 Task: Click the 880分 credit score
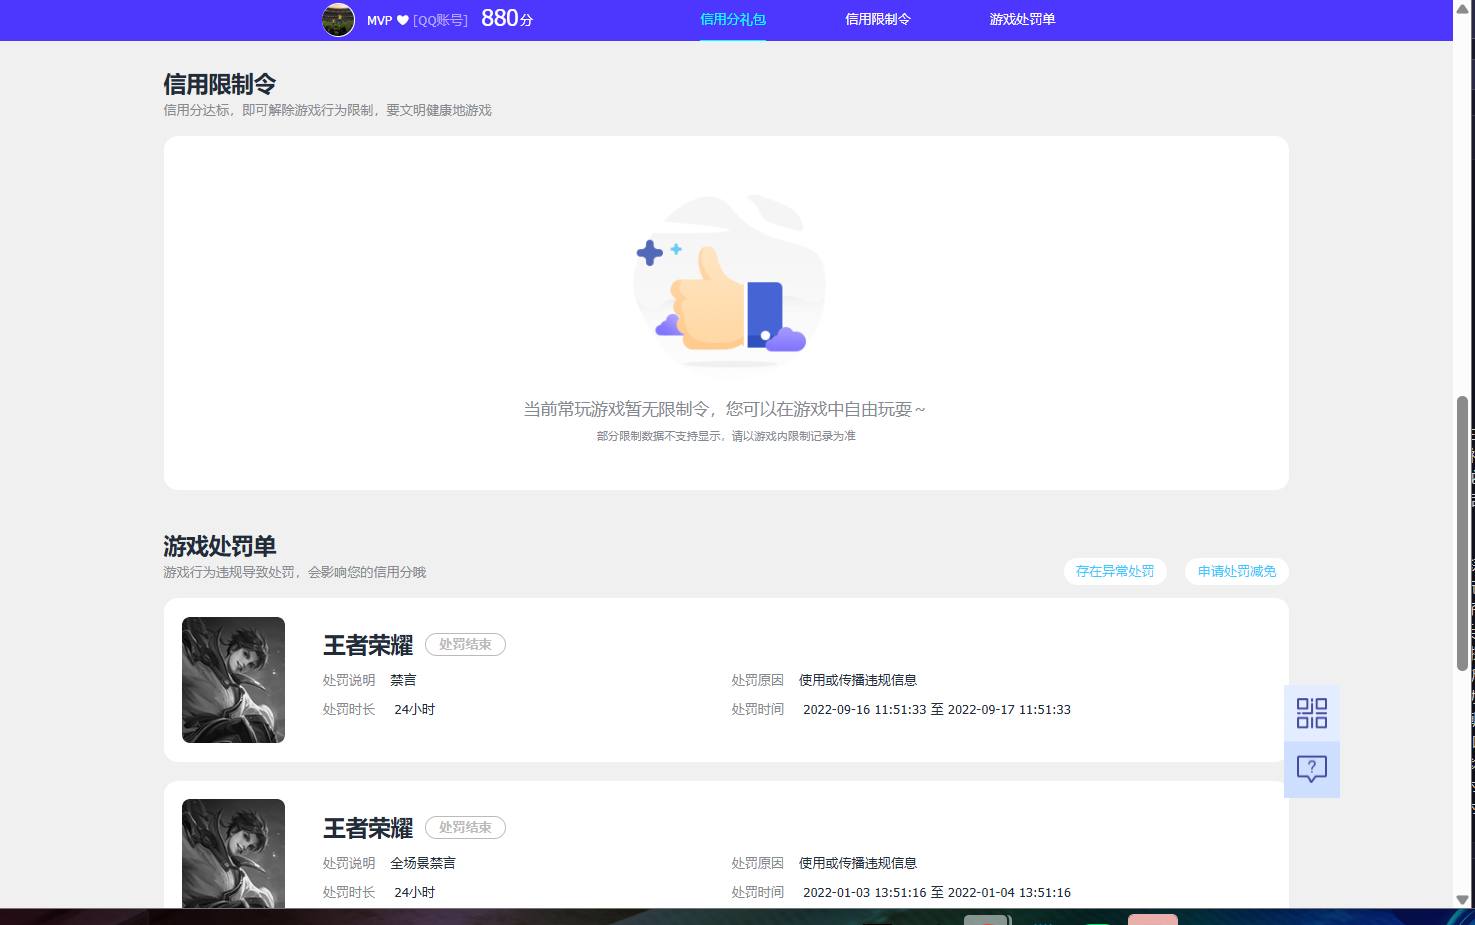(x=507, y=19)
